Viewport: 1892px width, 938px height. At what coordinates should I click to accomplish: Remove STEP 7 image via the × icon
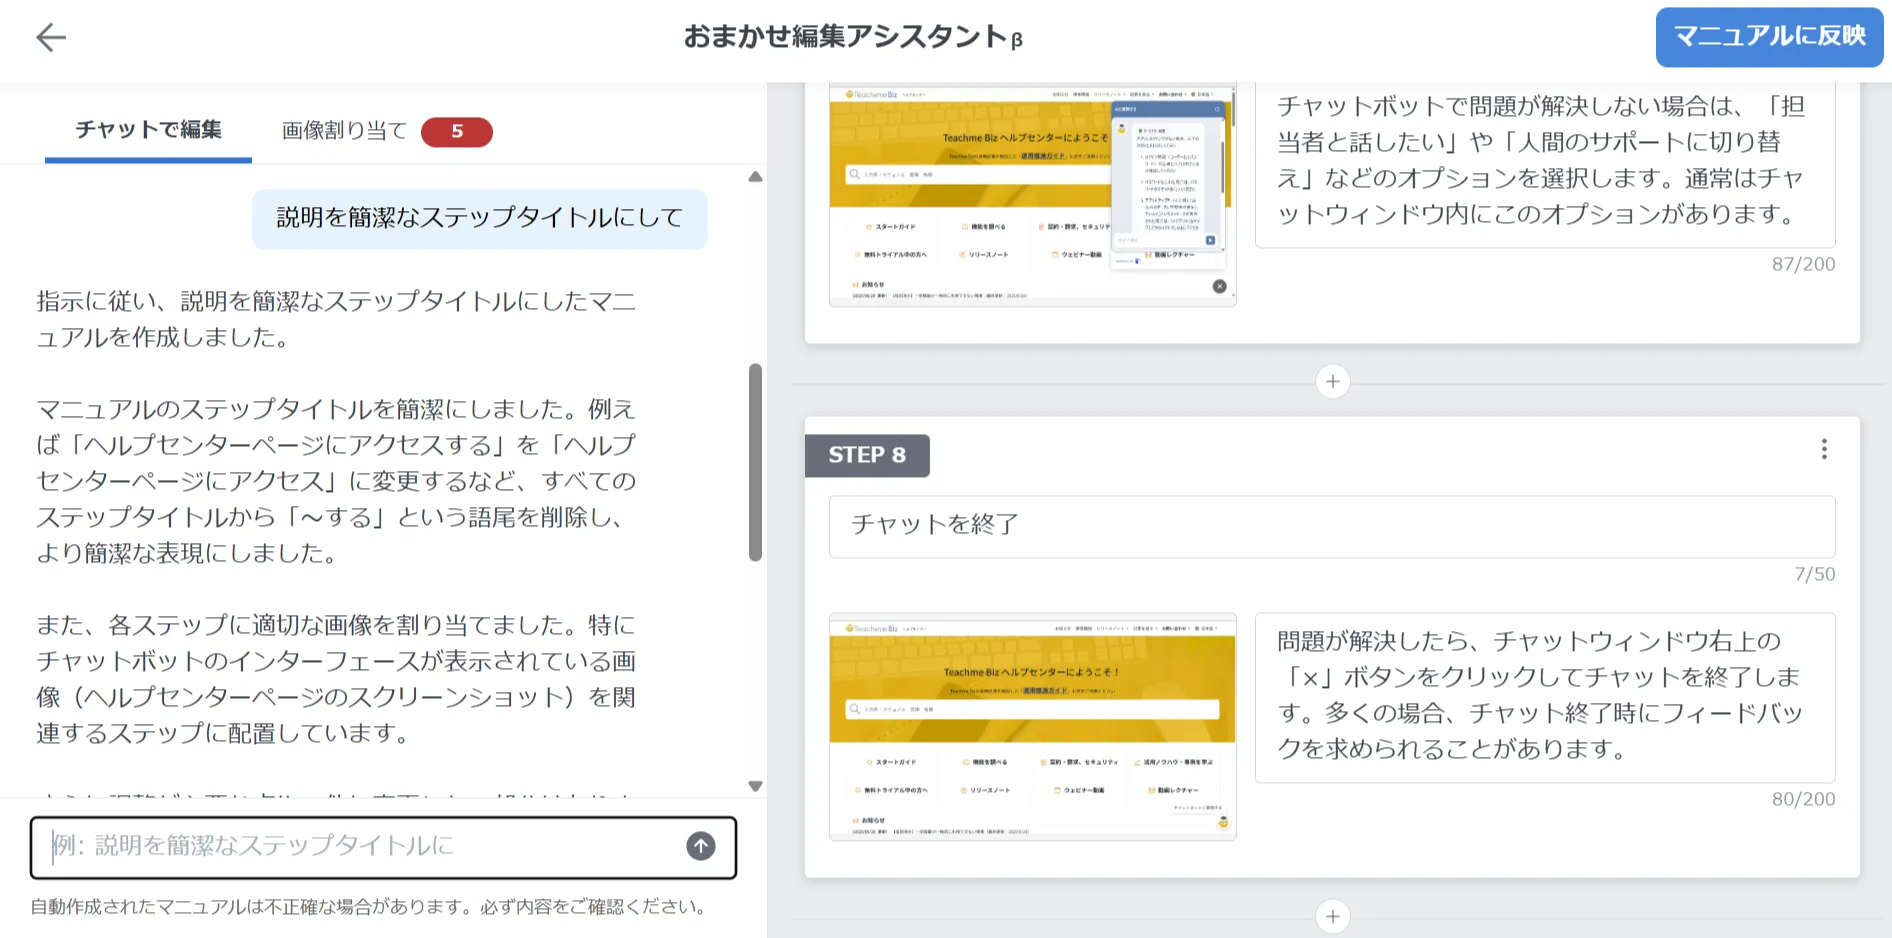[x=1218, y=286]
